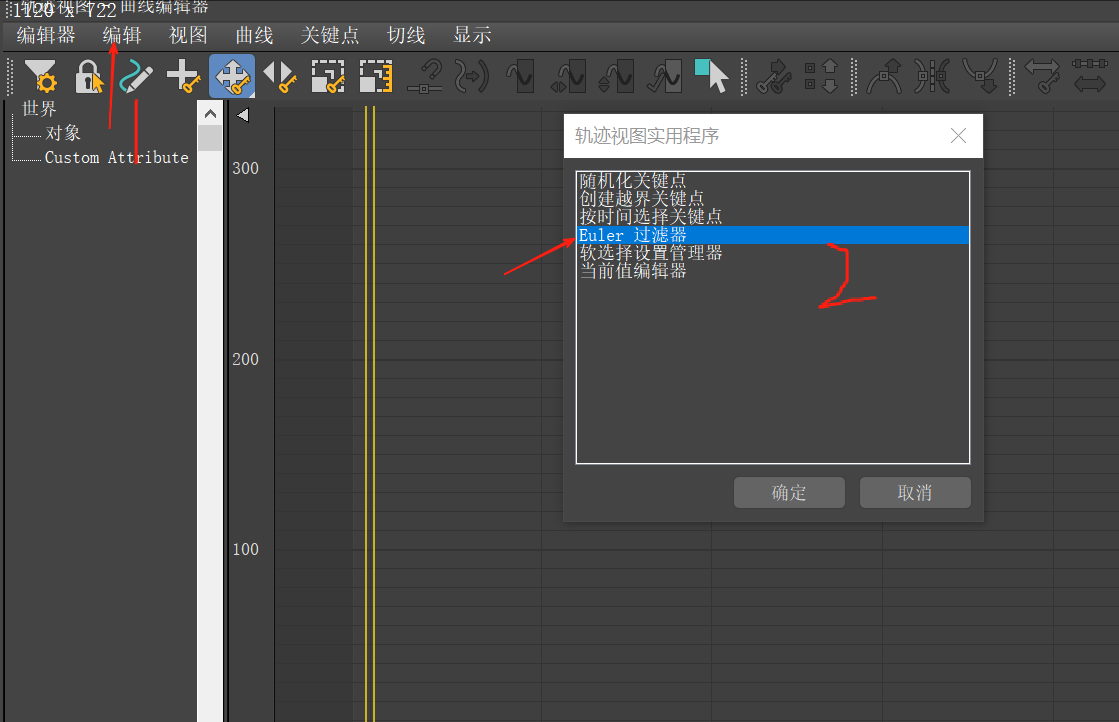Screen dimensions: 1119x722
Task: Click the Select Next Key icon
Action: pyautogui.click(x=774, y=76)
